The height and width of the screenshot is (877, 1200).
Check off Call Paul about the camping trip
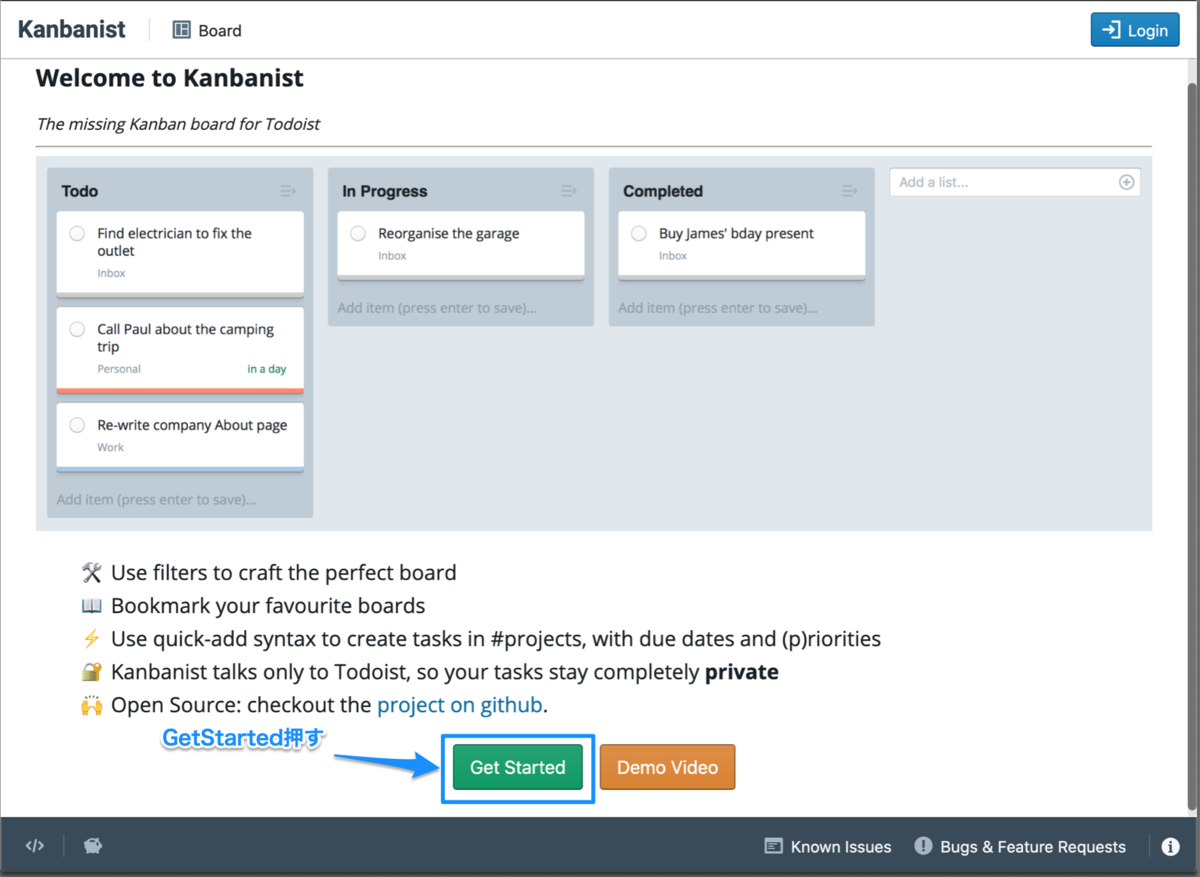coord(77,330)
